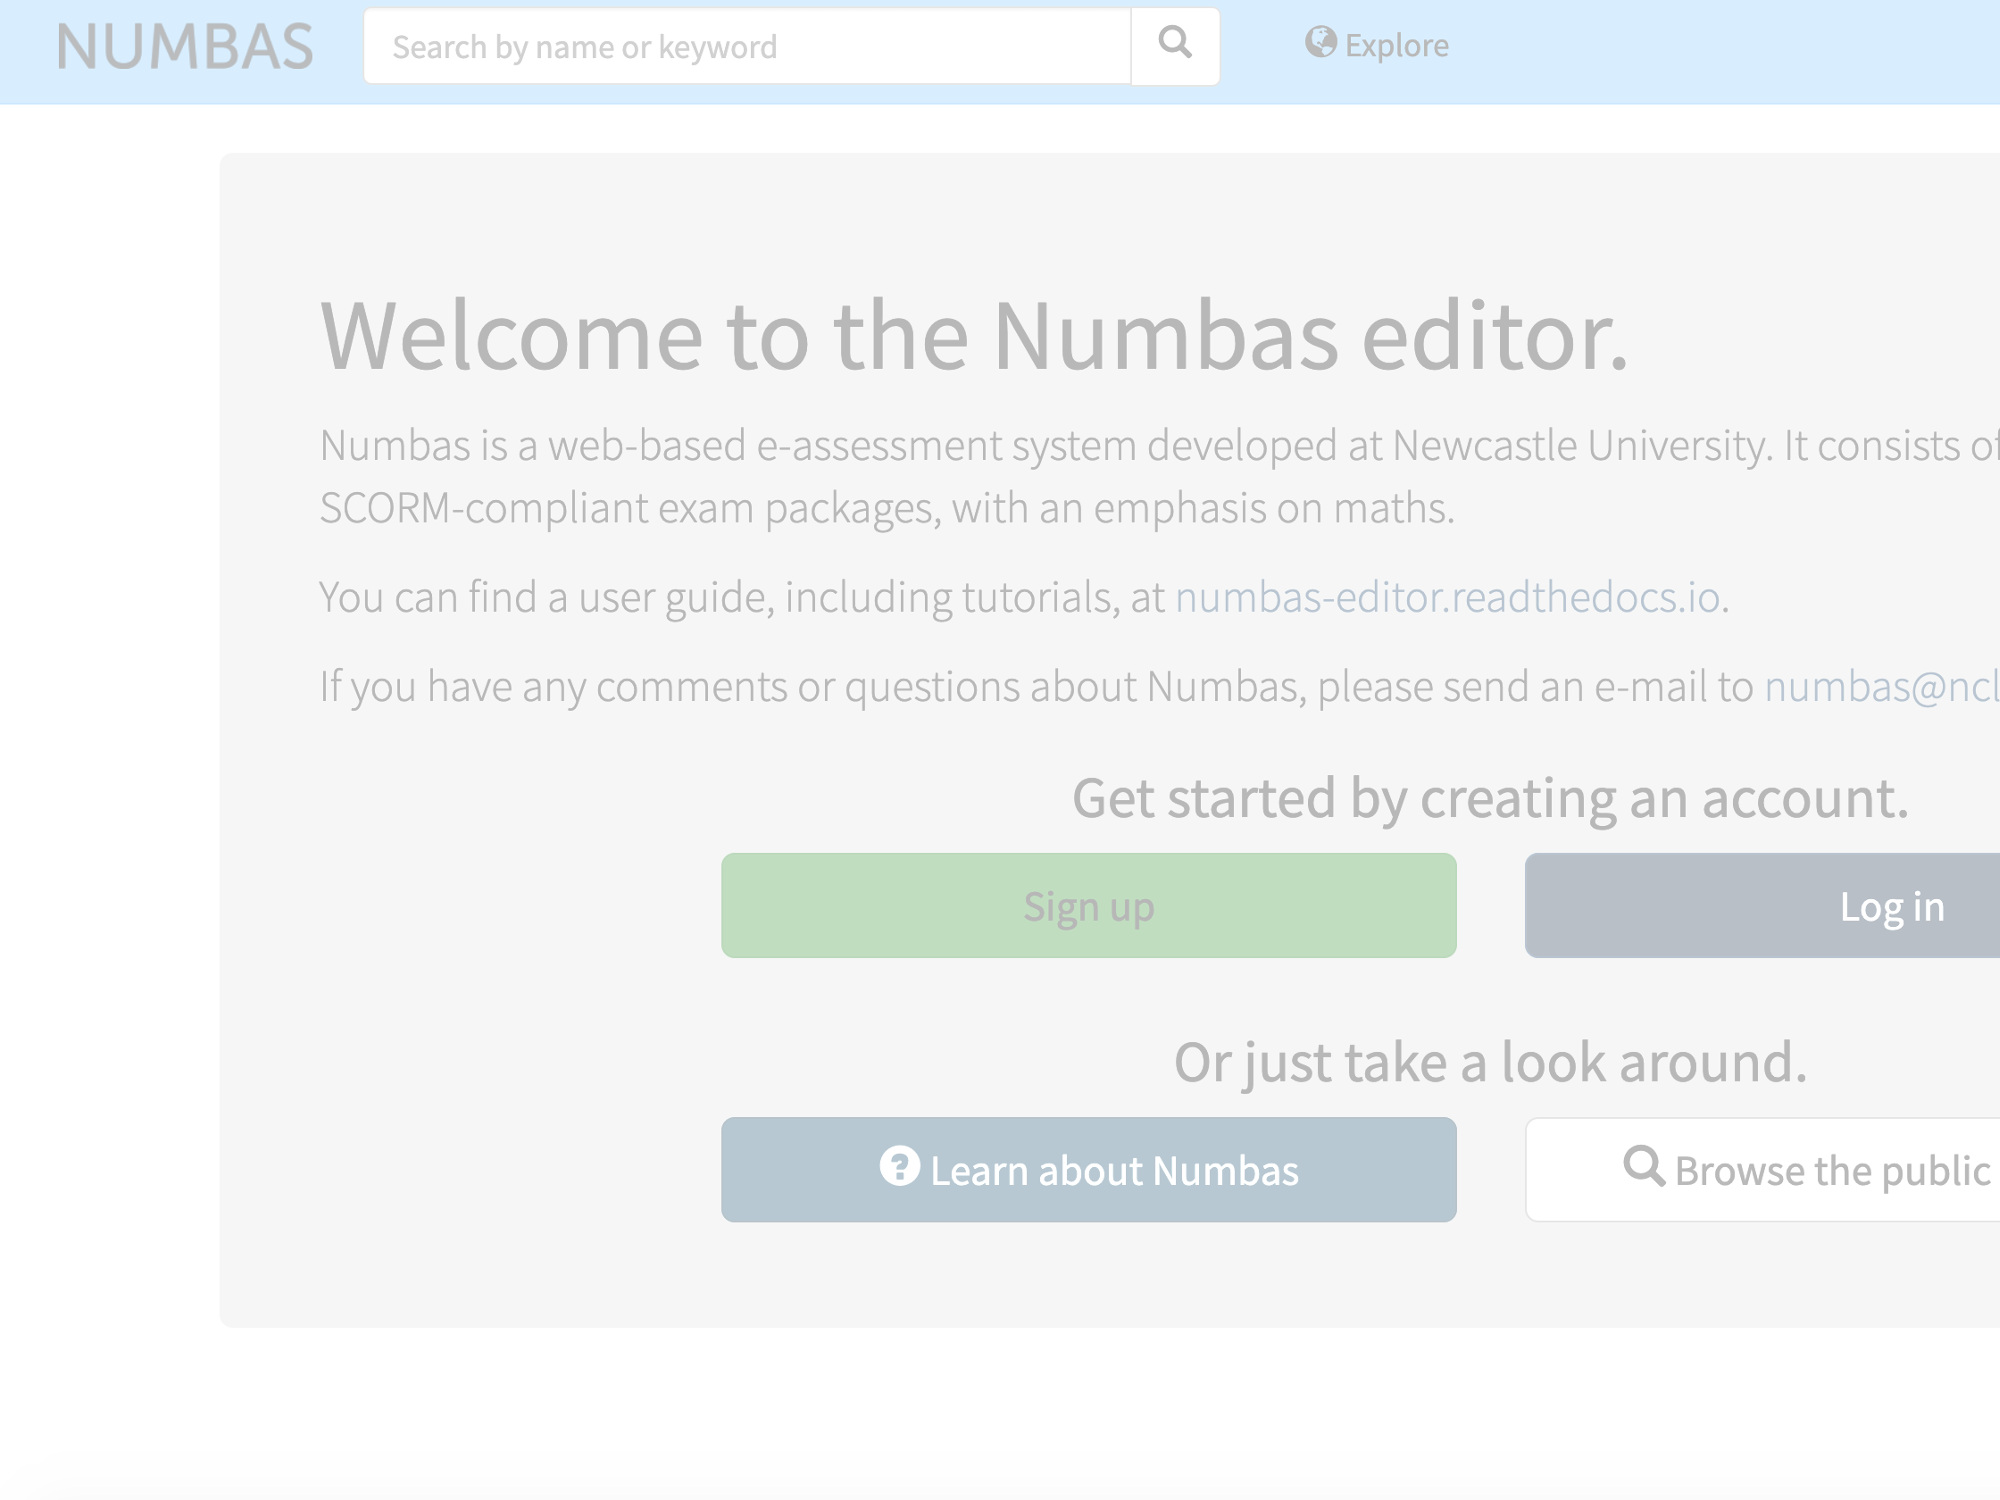This screenshot has width=2000, height=1500.
Task: Open the Explore menu item
Action: click(x=1396, y=46)
